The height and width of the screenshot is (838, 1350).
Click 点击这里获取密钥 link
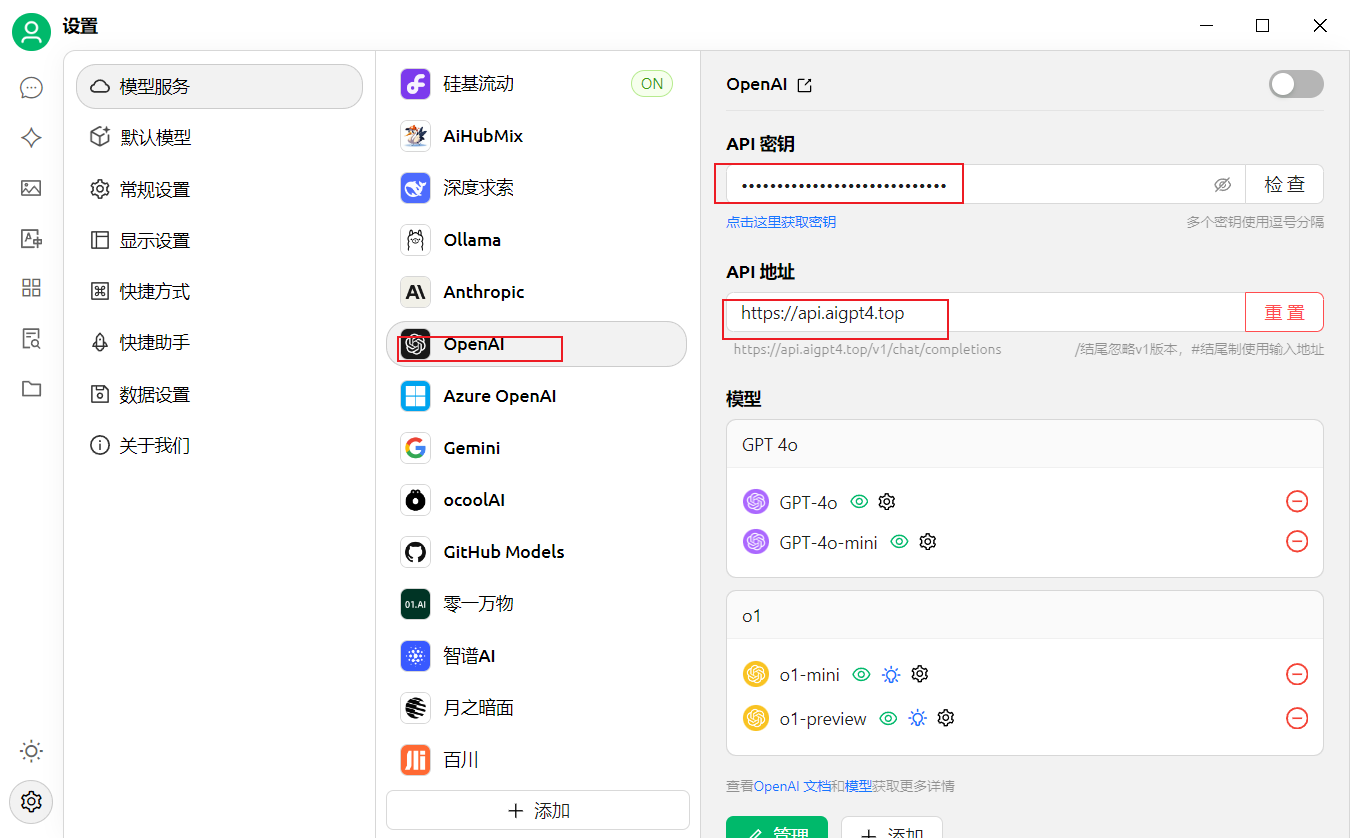tap(781, 222)
